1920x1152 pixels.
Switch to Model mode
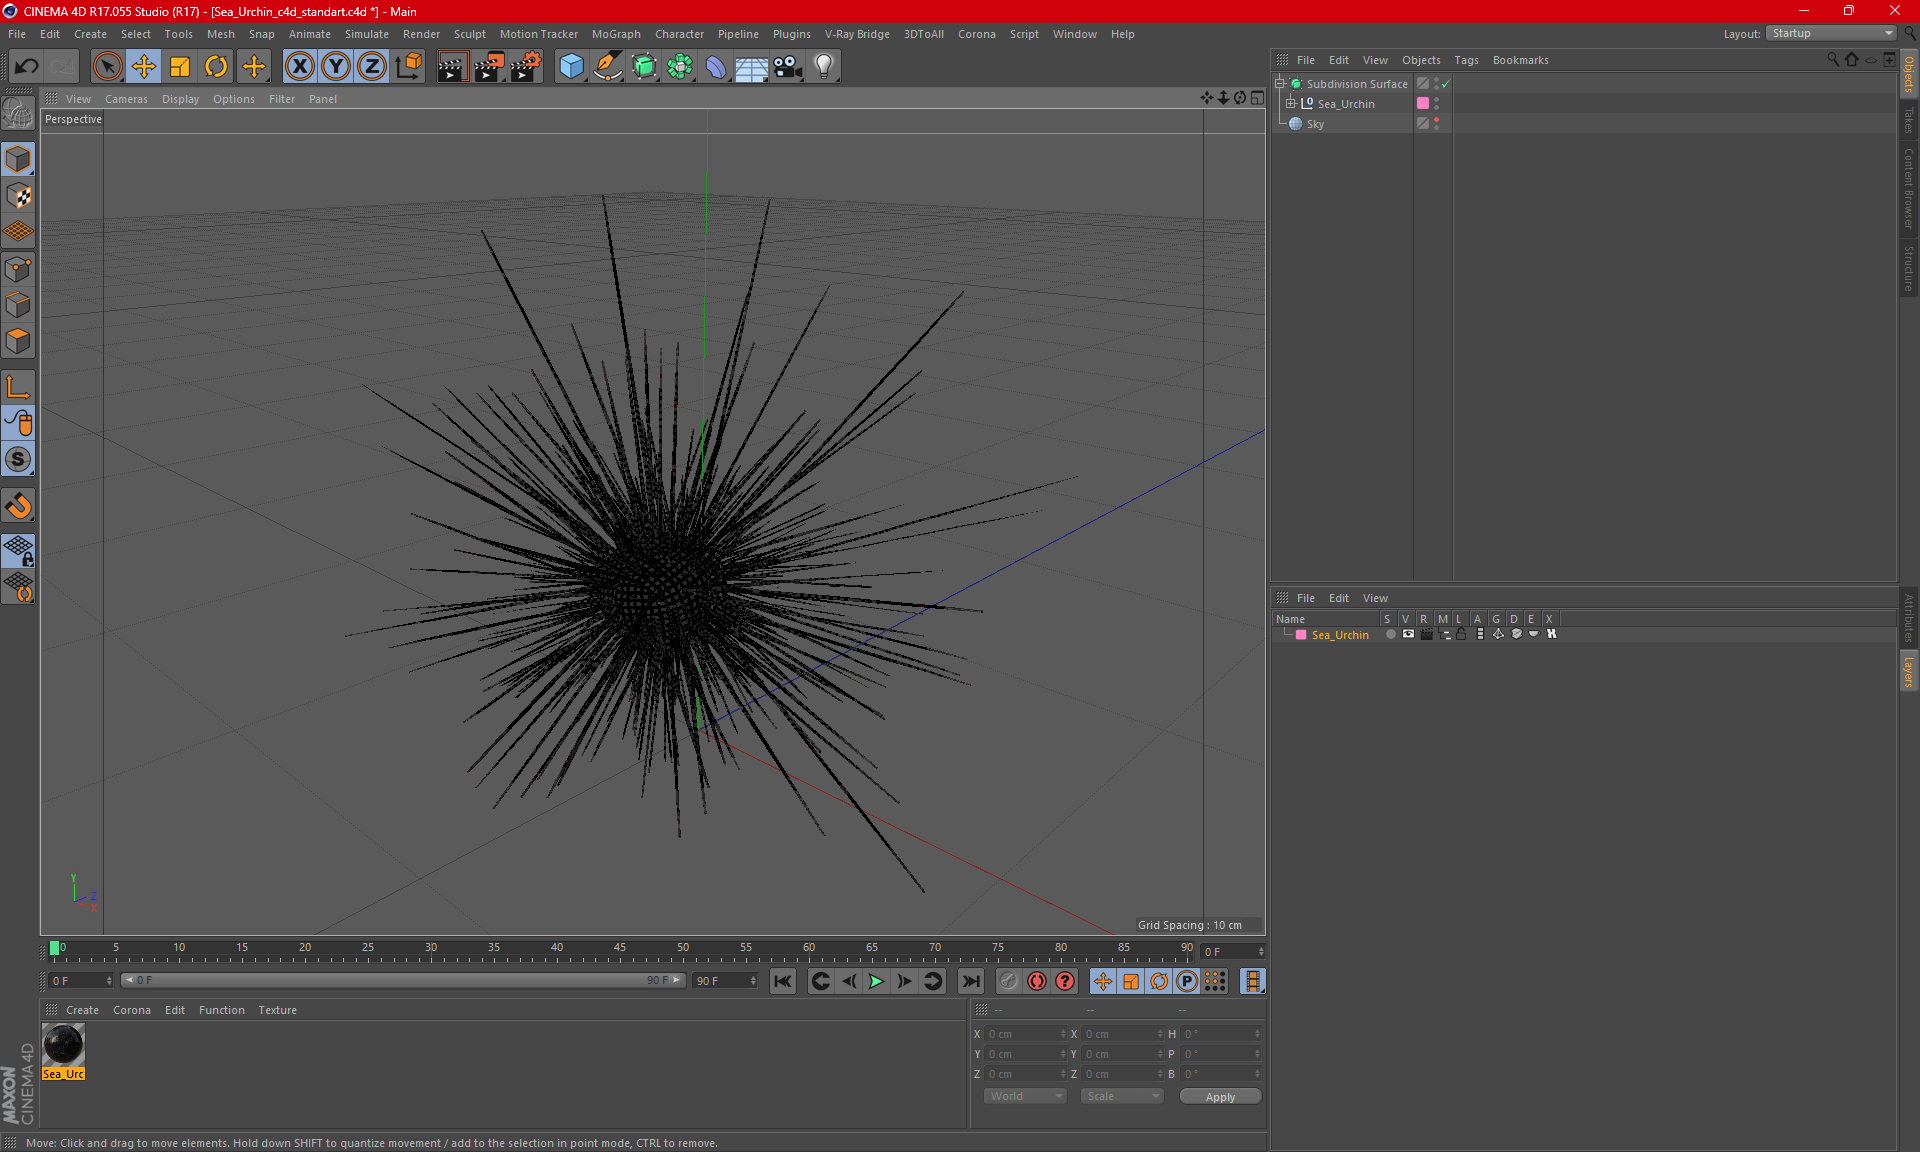pyautogui.click(x=18, y=159)
